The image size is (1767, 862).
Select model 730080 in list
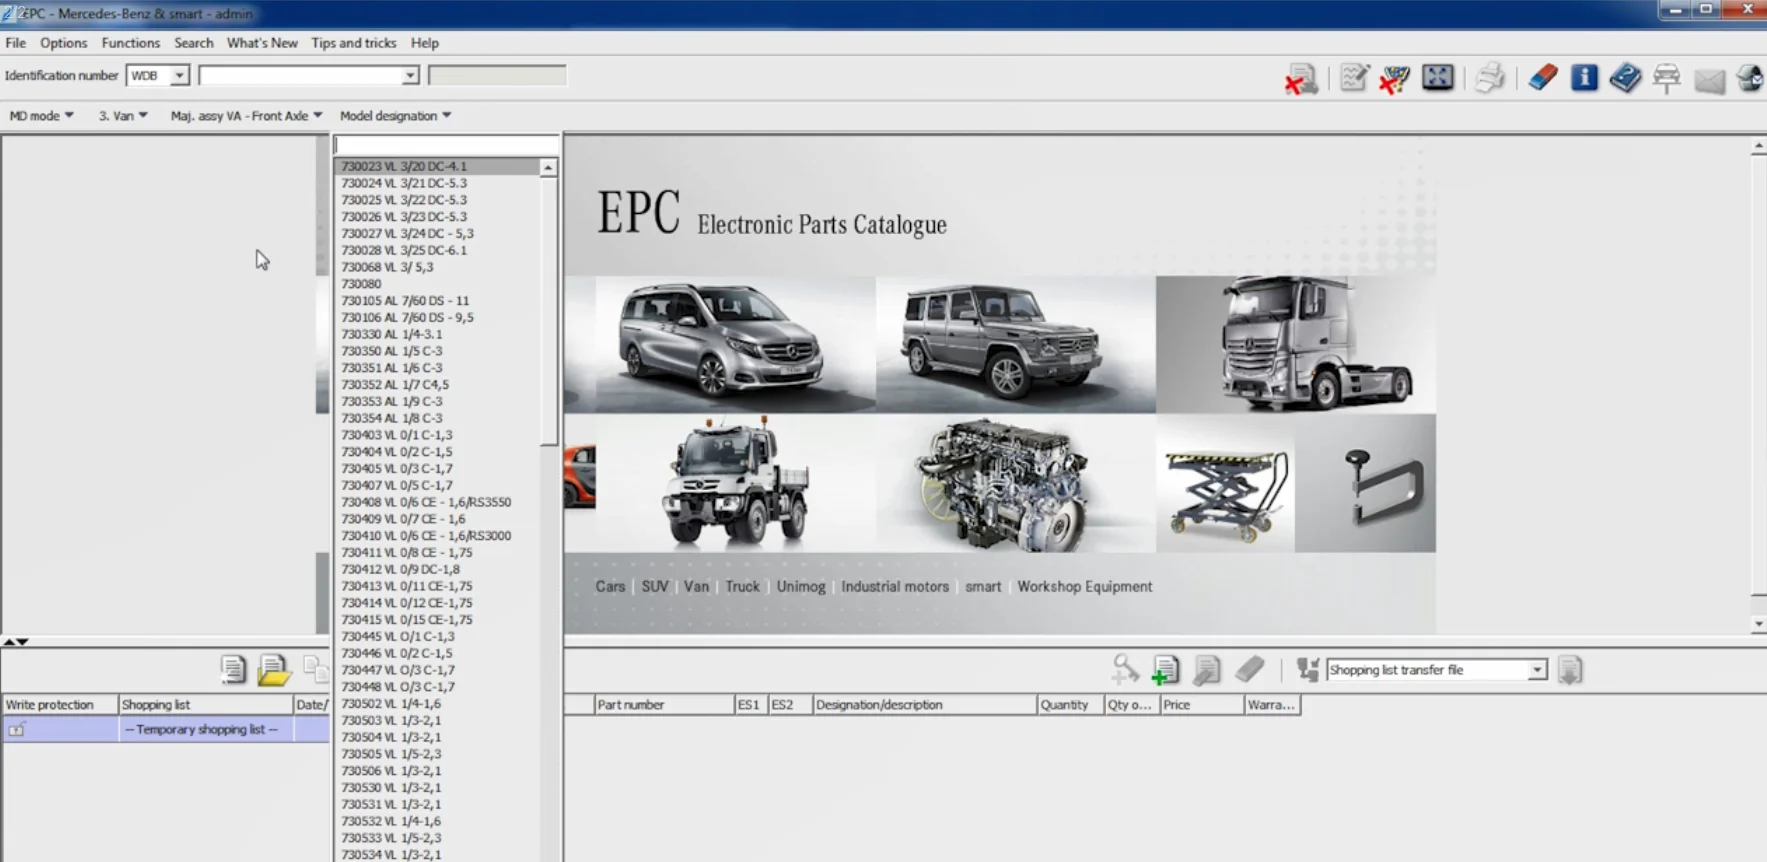click(437, 284)
